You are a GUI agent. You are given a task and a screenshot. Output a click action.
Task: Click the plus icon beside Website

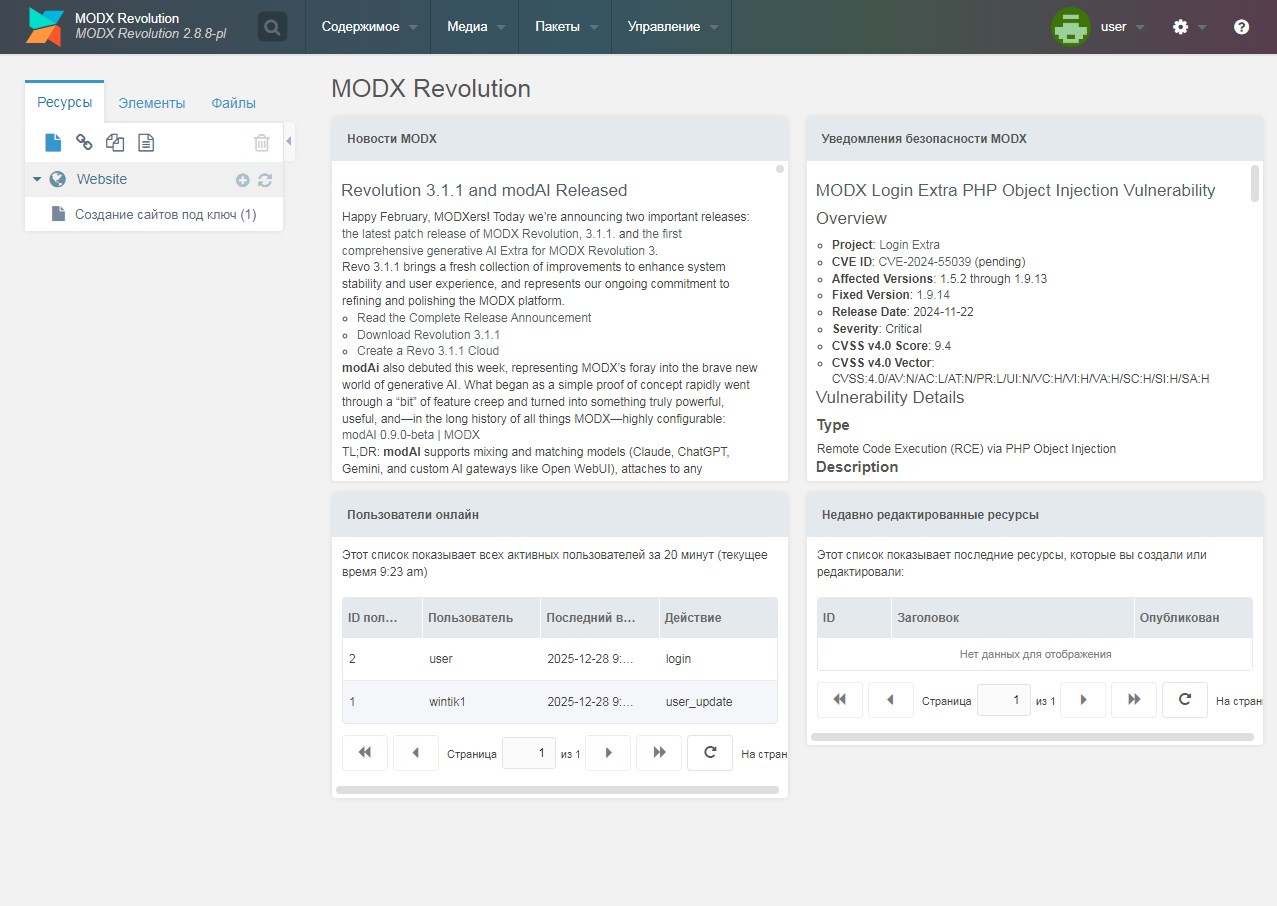[x=242, y=180]
